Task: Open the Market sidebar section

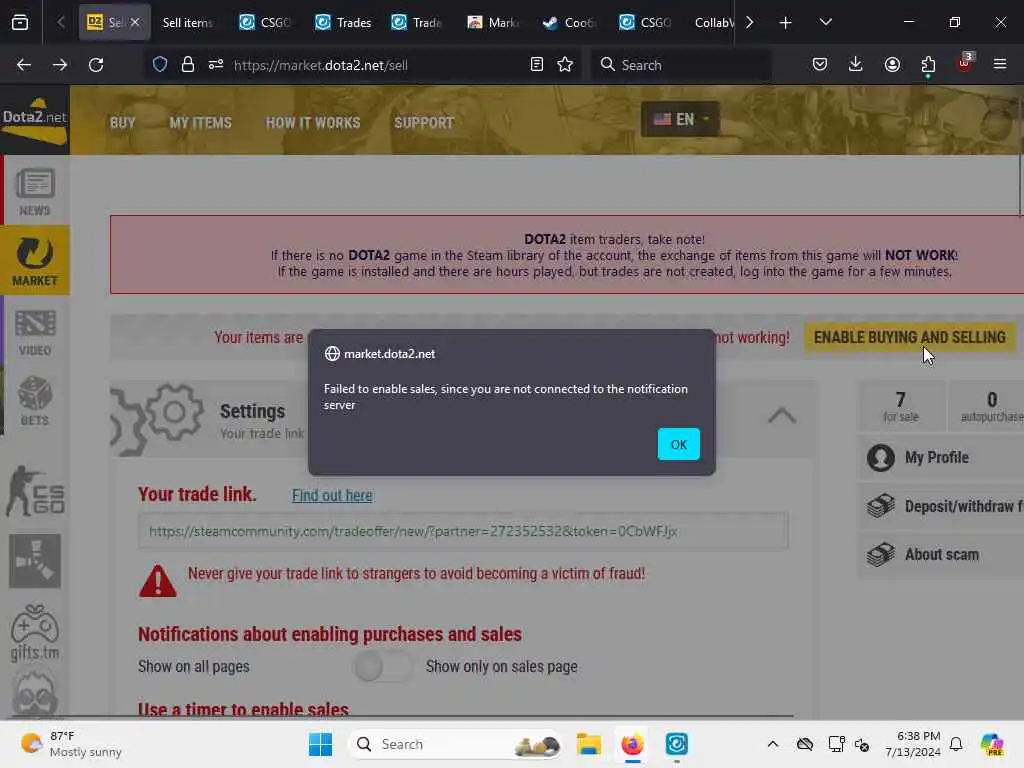Action: click(x=35, y=261)
